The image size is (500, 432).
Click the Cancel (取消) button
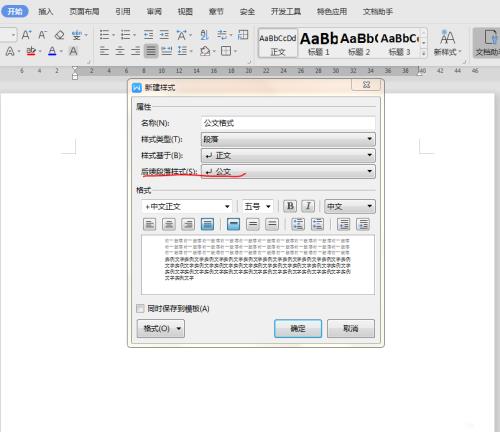[351, 329]
